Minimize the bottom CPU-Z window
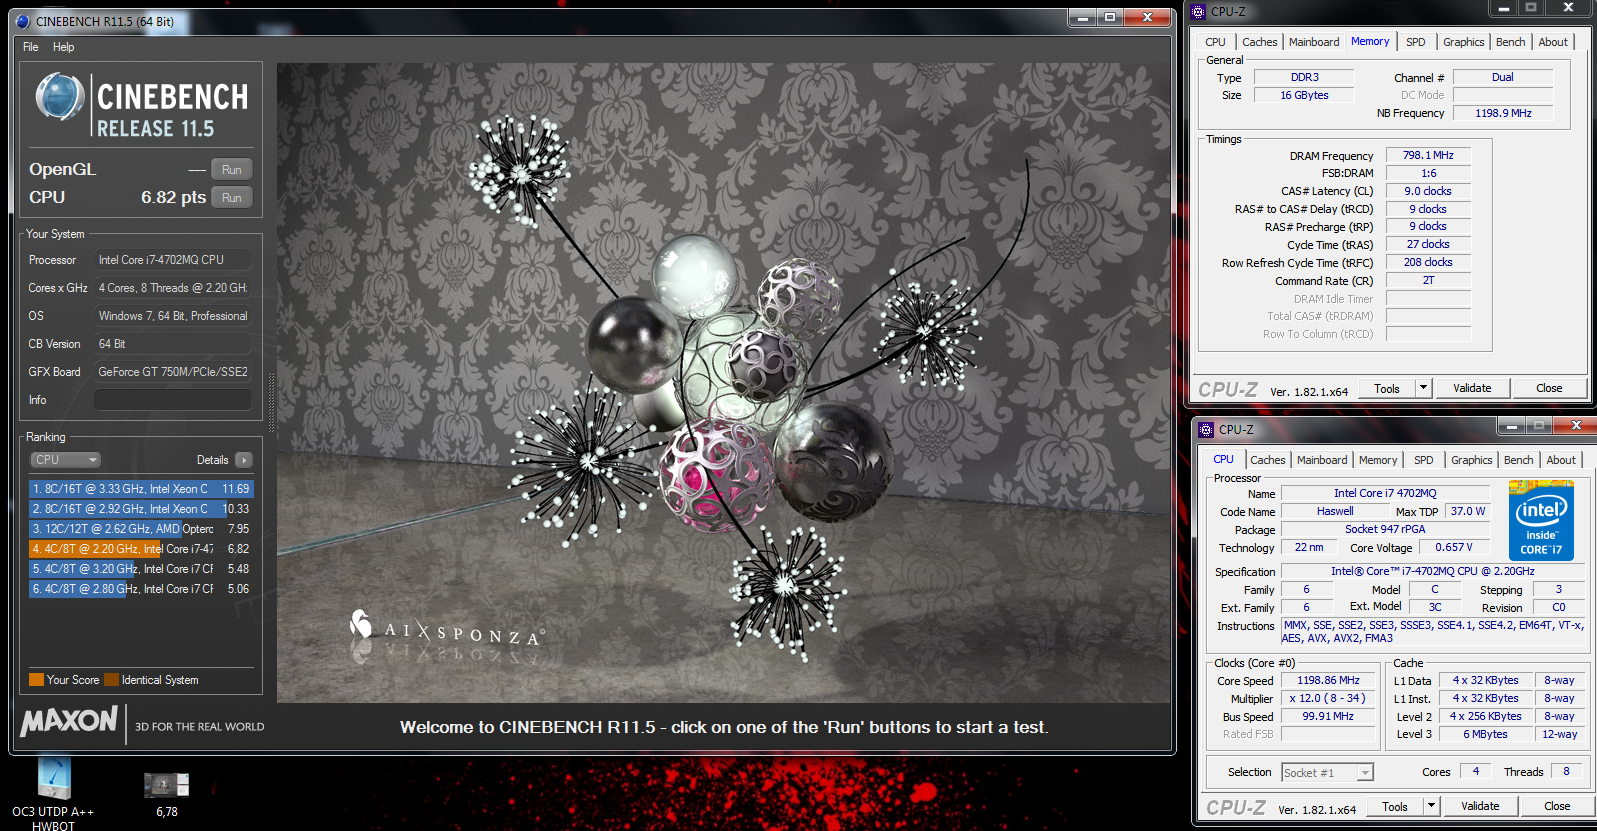The height and width of the screenshot is (831, 1597). tap(1511, 427)
